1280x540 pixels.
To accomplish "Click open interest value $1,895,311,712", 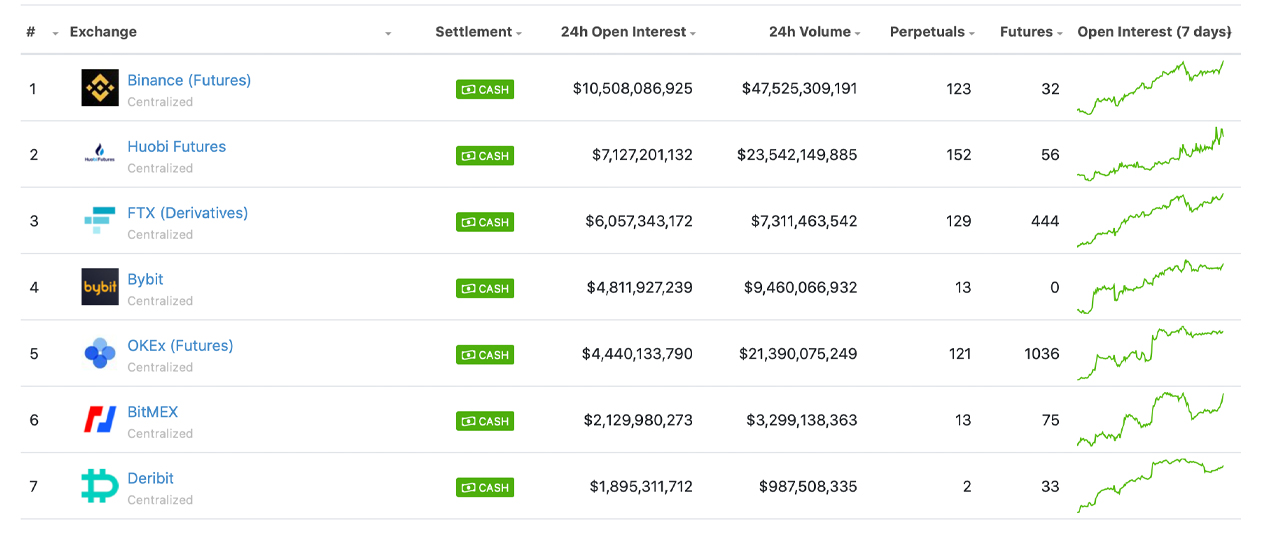I will click(641, 487).
